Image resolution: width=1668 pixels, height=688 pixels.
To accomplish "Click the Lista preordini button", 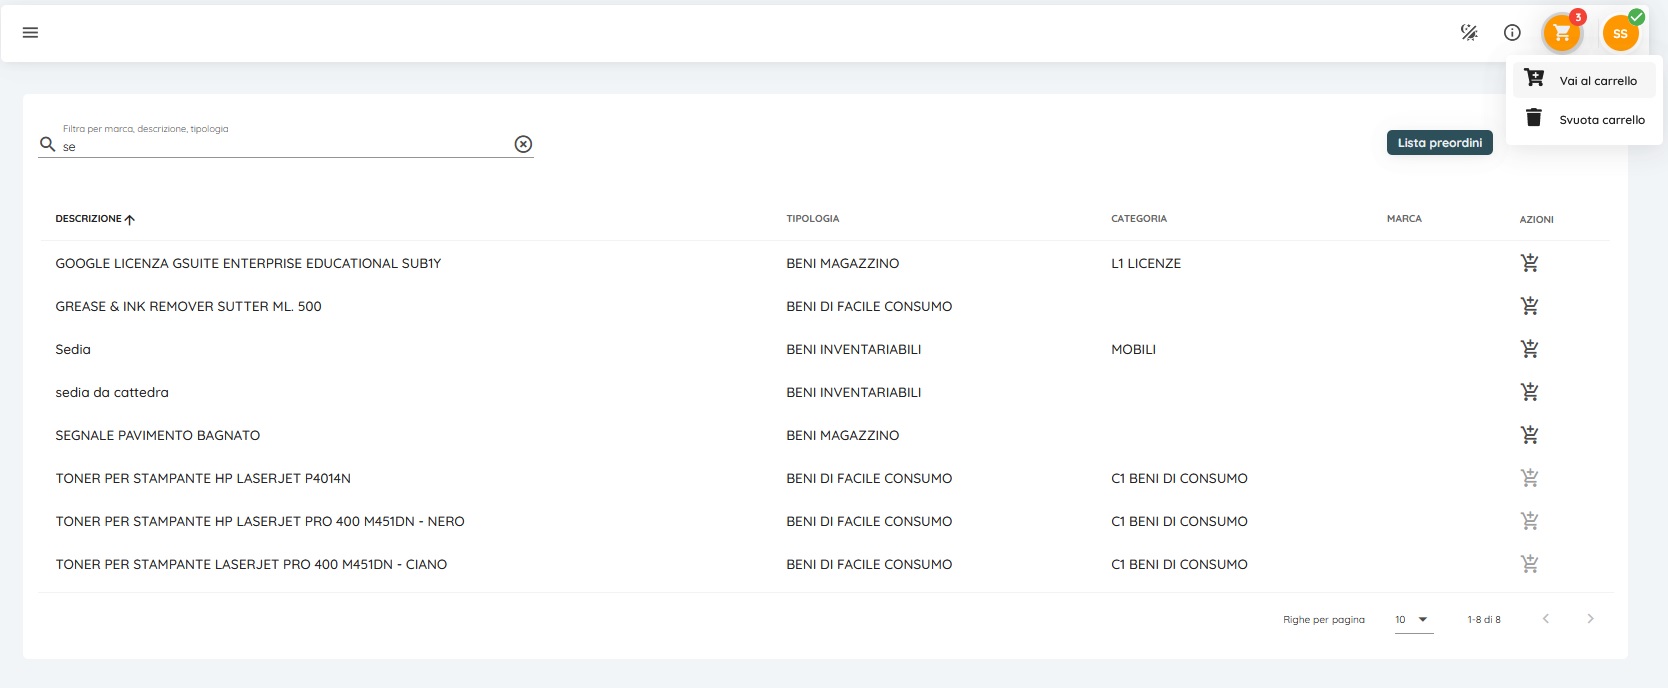I will click(1439, 143).
